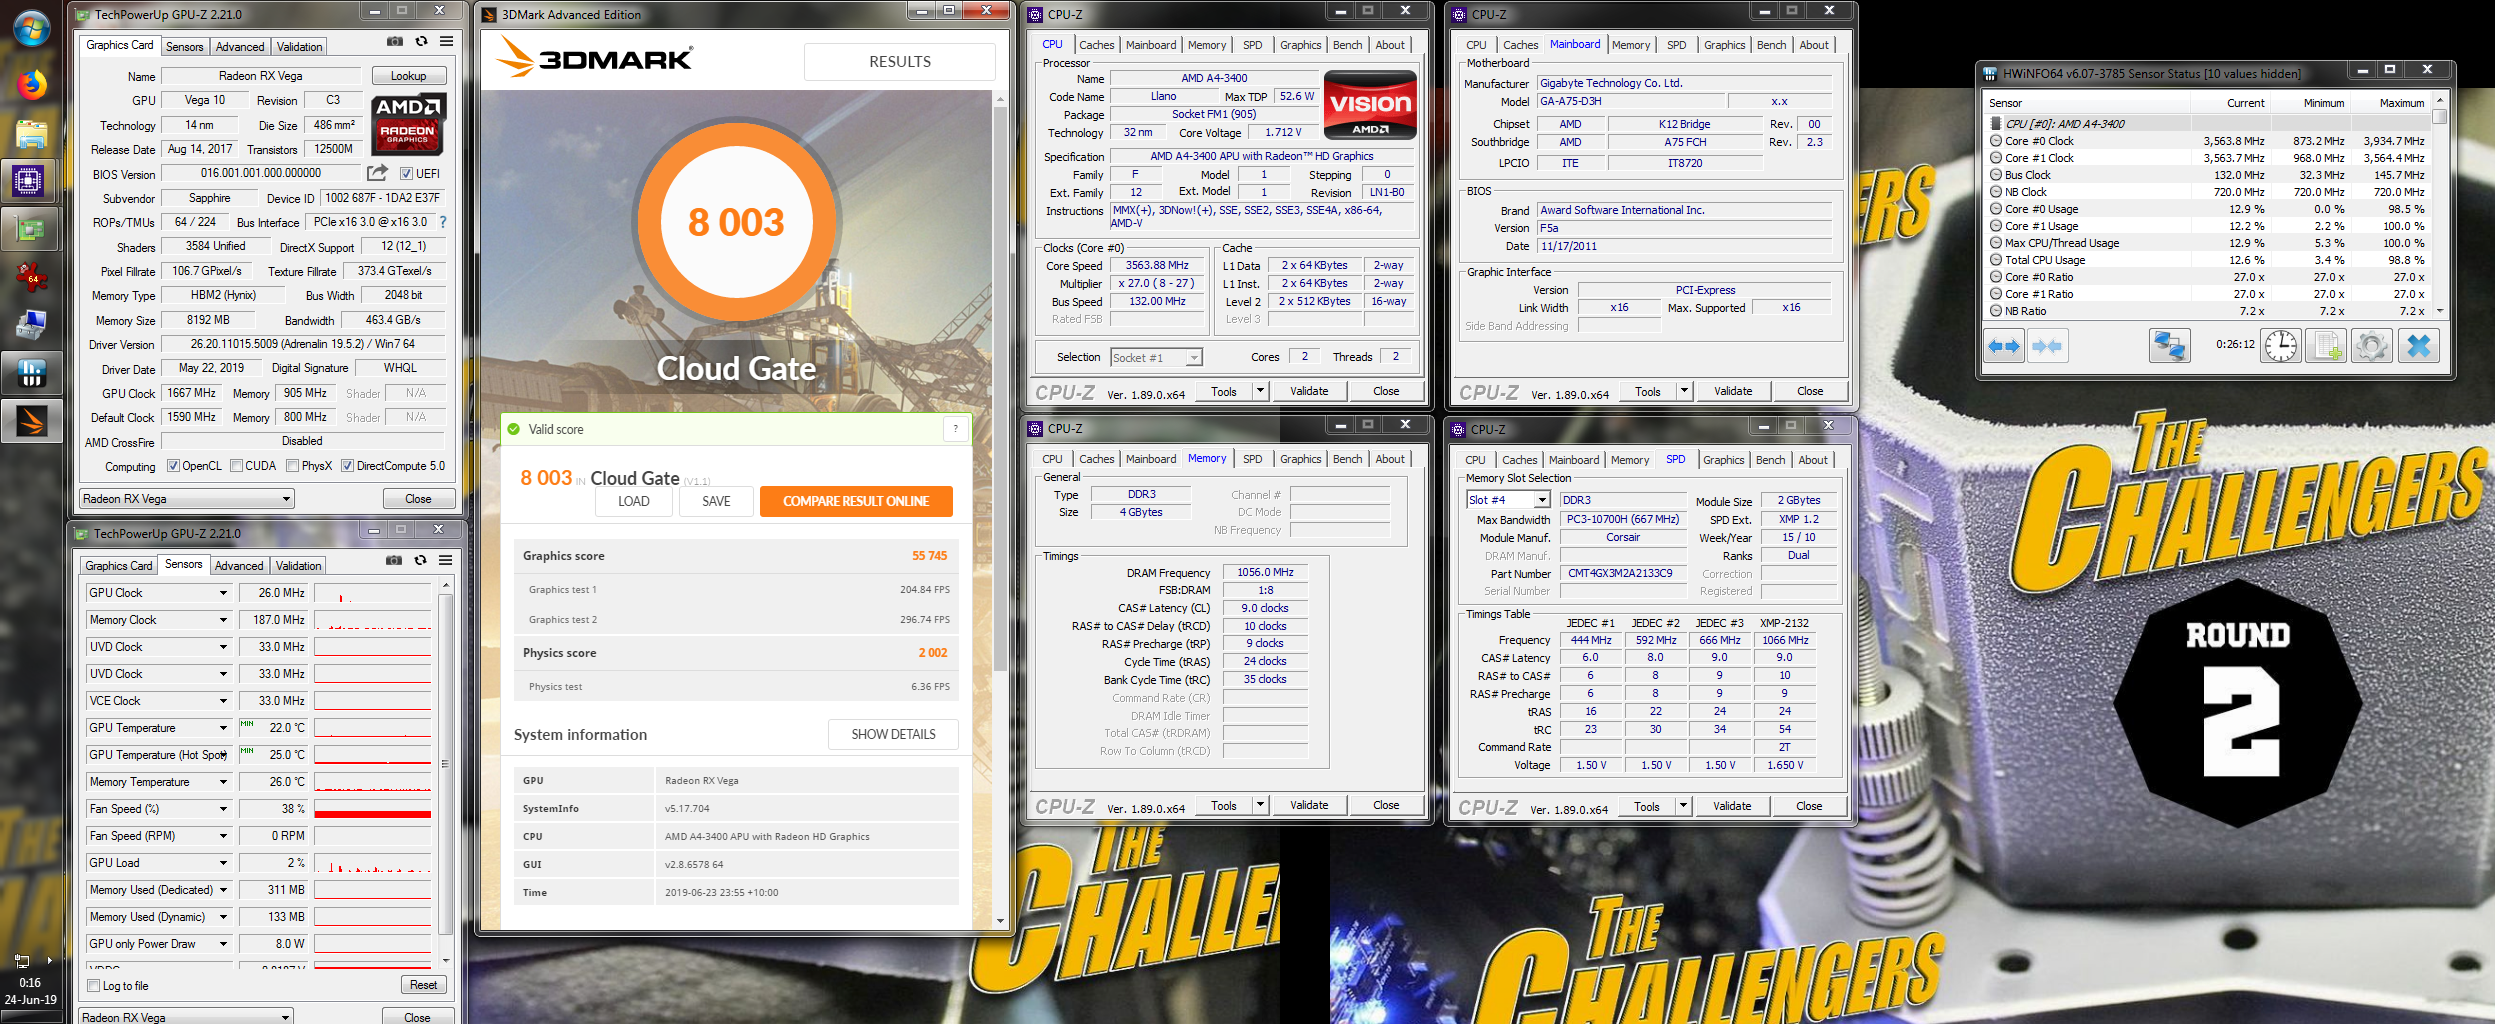Viewport: 2495px width, 1024px height.
Task: Click Bus Interface question mark in GPU-Z
Action: point(443,222)
